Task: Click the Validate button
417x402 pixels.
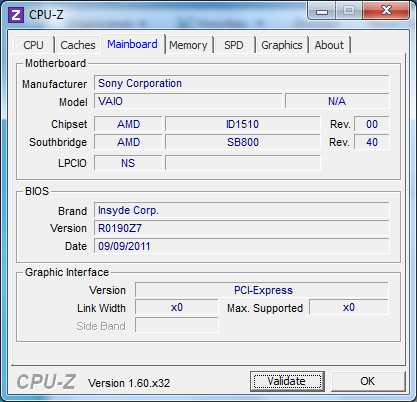Action: pos(287,381)
